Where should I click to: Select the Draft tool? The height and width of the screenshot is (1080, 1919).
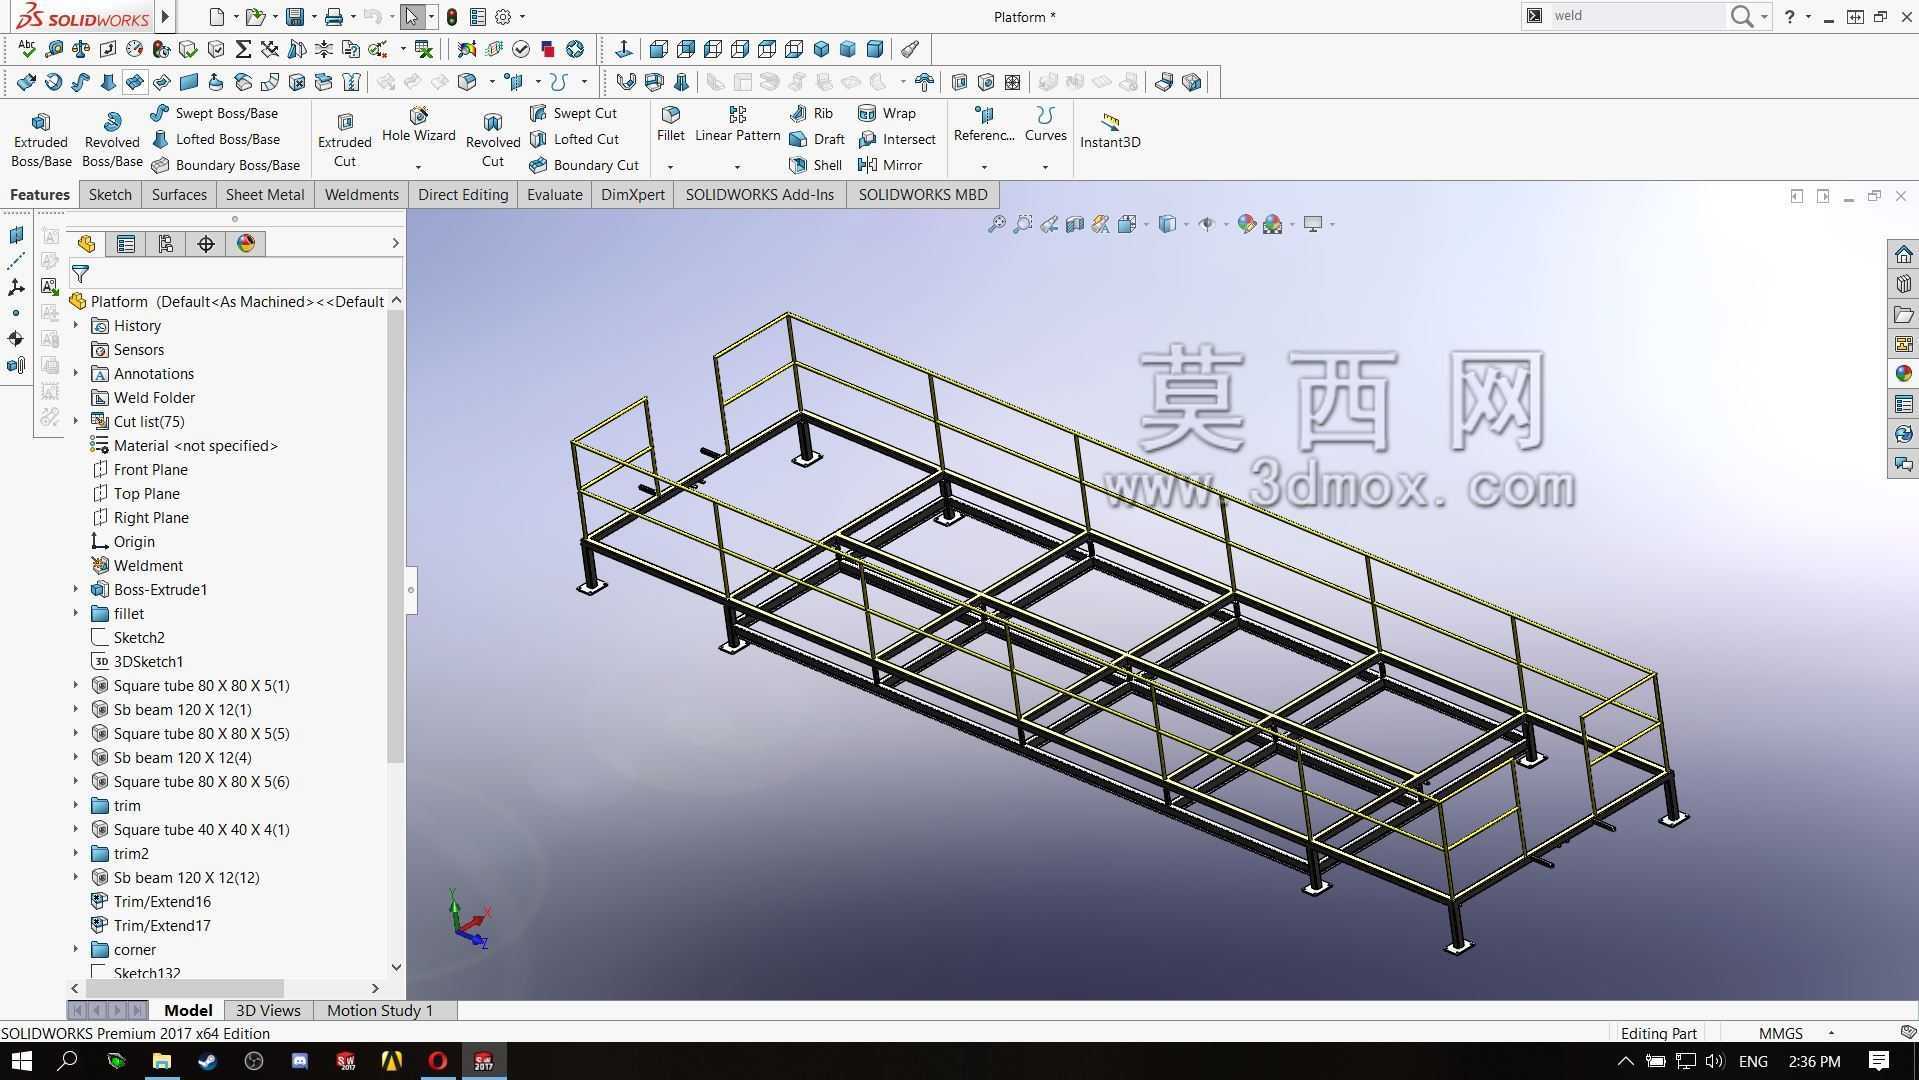pyautogui.click(x=817, y=139)
